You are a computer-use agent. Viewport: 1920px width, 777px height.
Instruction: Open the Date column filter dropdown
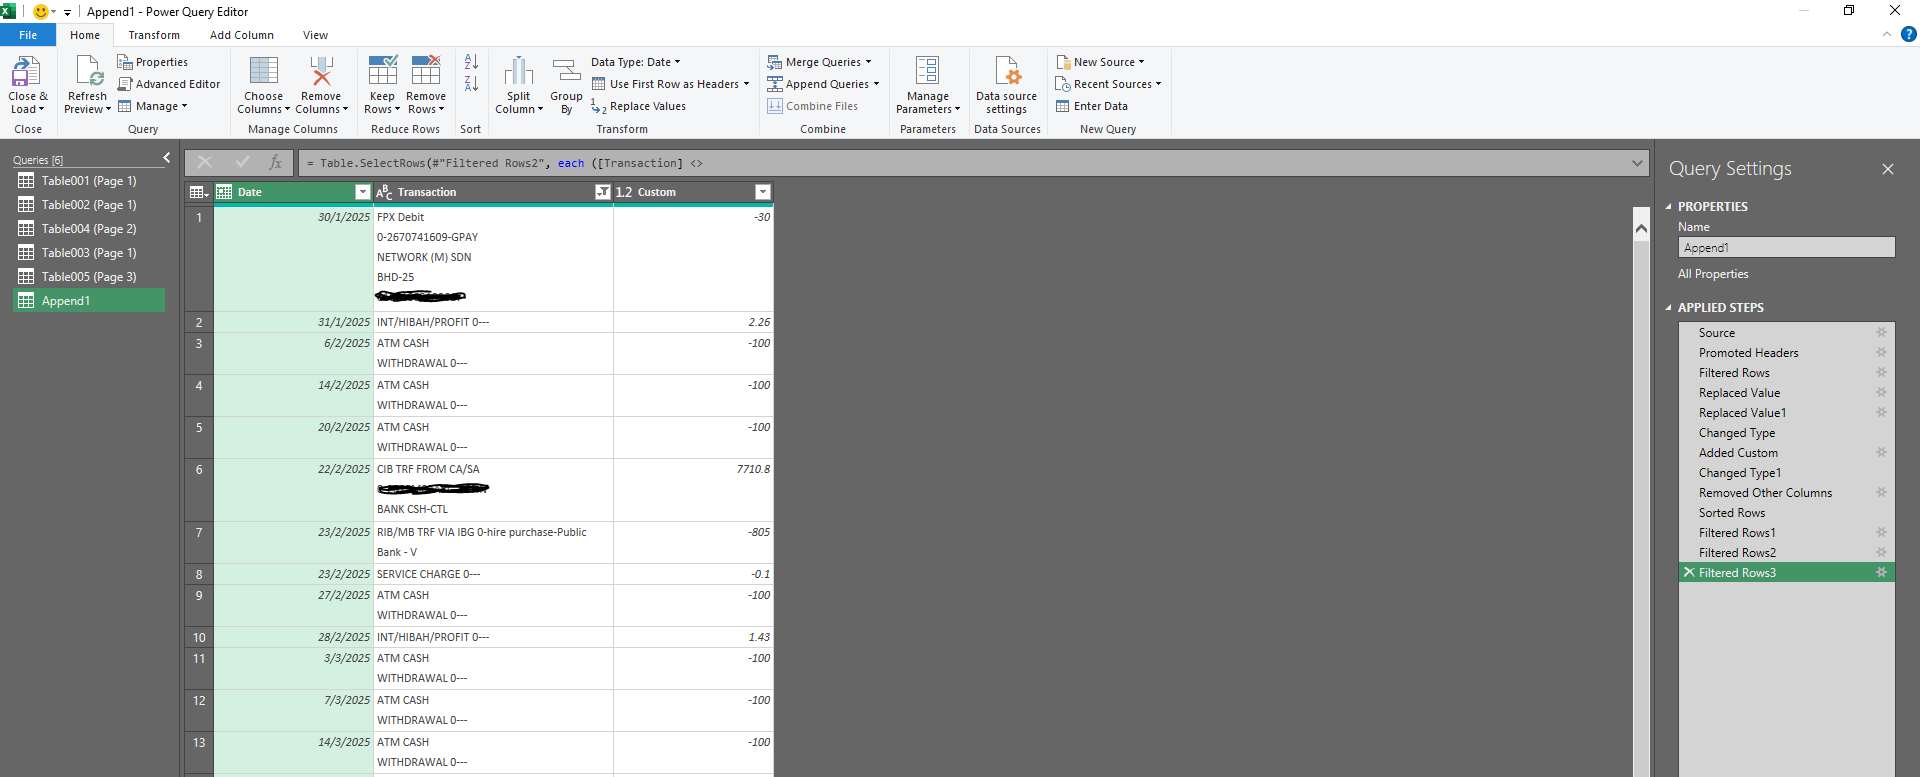tap(362, 192)
